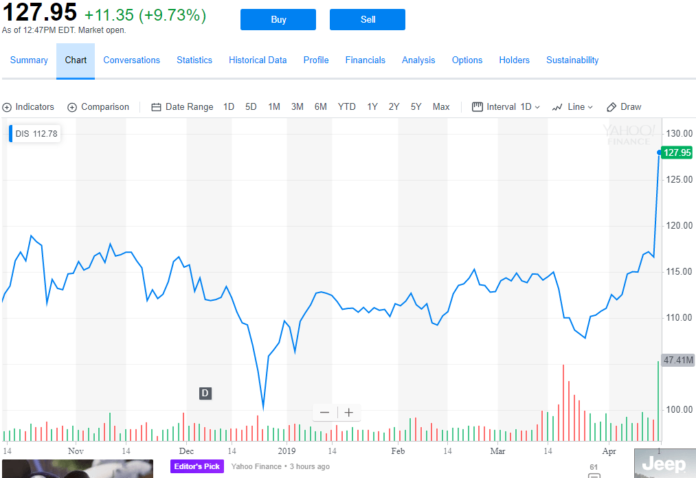This screenshot has height=478, width=696.
Task: Click the Apr date axis label
Action: (609, 451)
